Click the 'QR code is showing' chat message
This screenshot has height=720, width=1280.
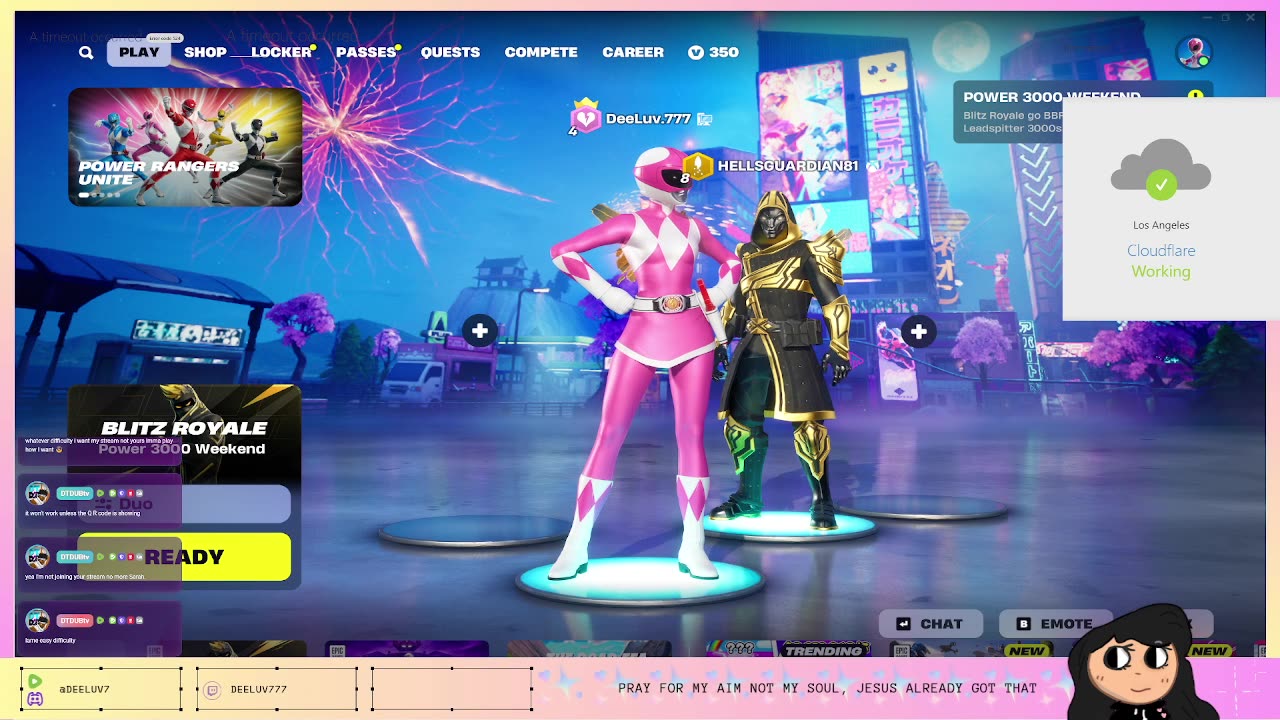click(x=83, y=513)
